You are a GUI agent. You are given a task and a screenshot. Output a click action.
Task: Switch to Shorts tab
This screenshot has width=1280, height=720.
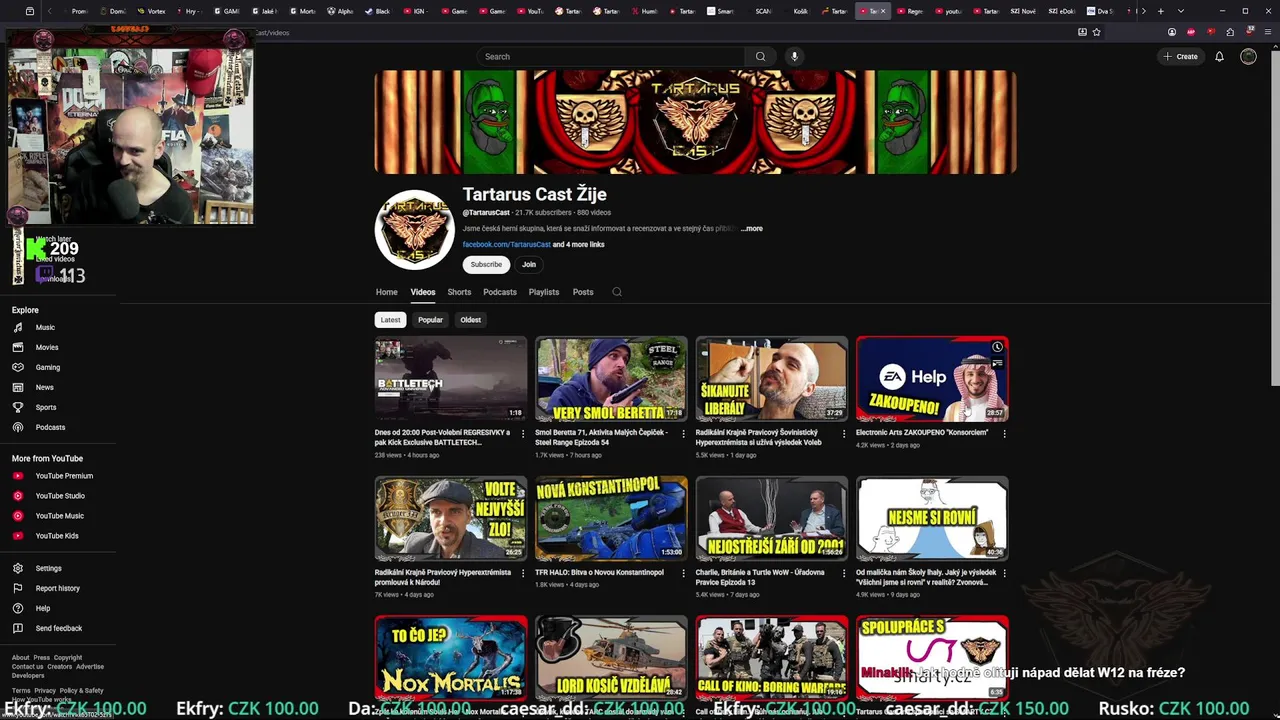[x=459, y=292]
